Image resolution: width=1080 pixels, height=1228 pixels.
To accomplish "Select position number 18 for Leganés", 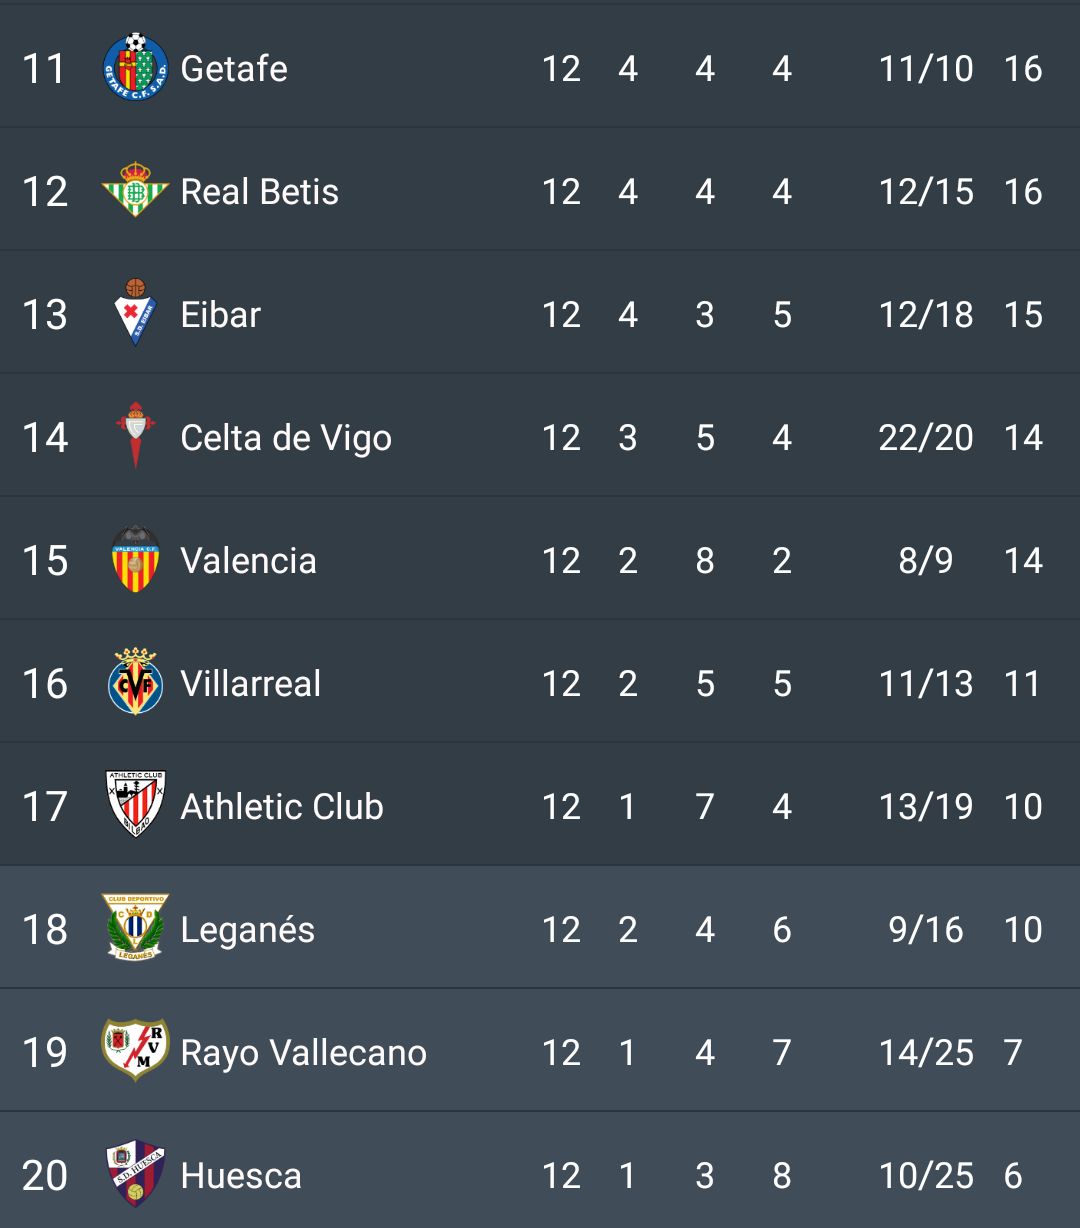I will click(45, 930).
